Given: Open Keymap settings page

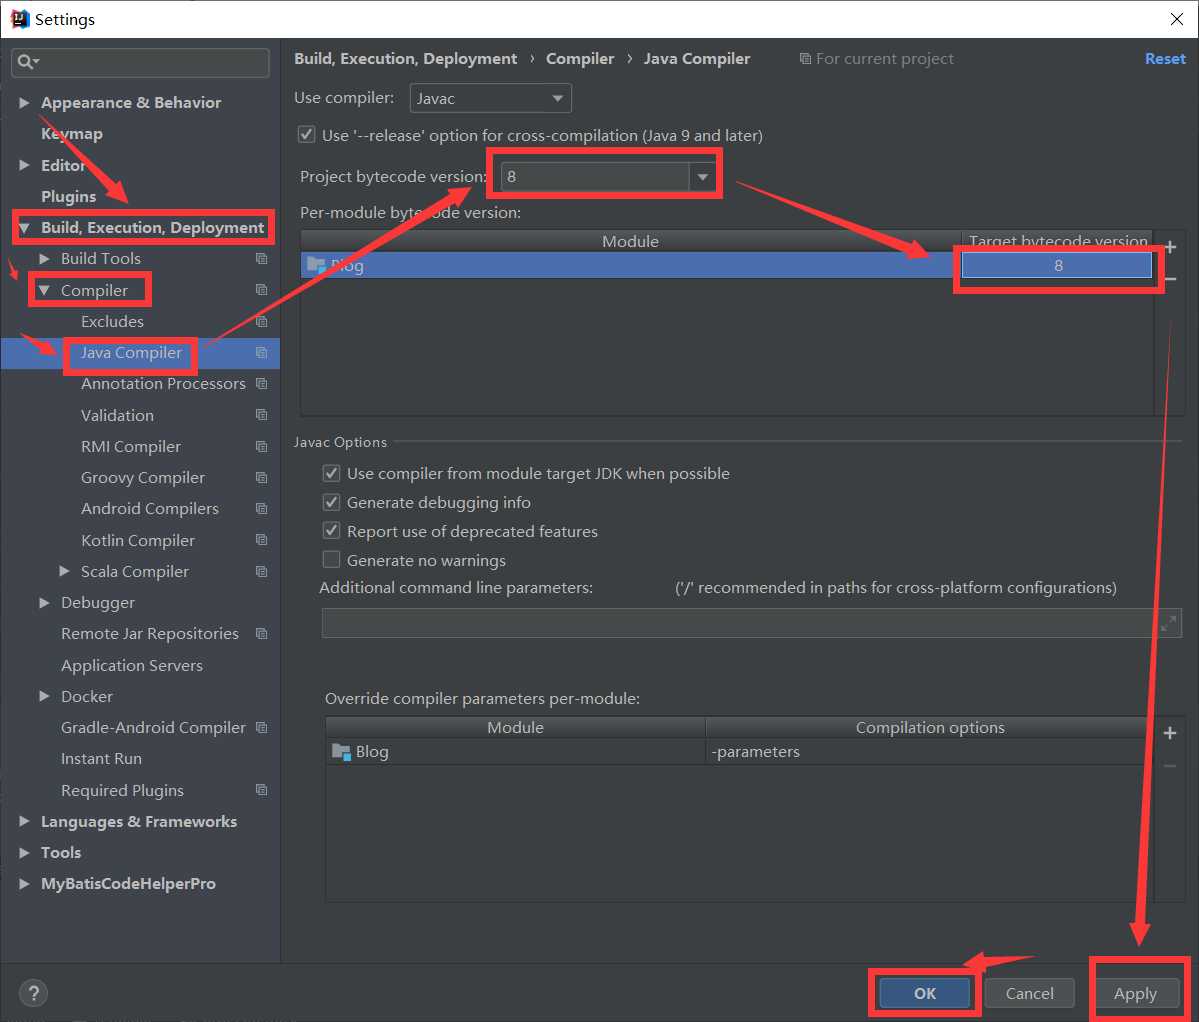Looking at the screenshot, I should click(72, 134).
